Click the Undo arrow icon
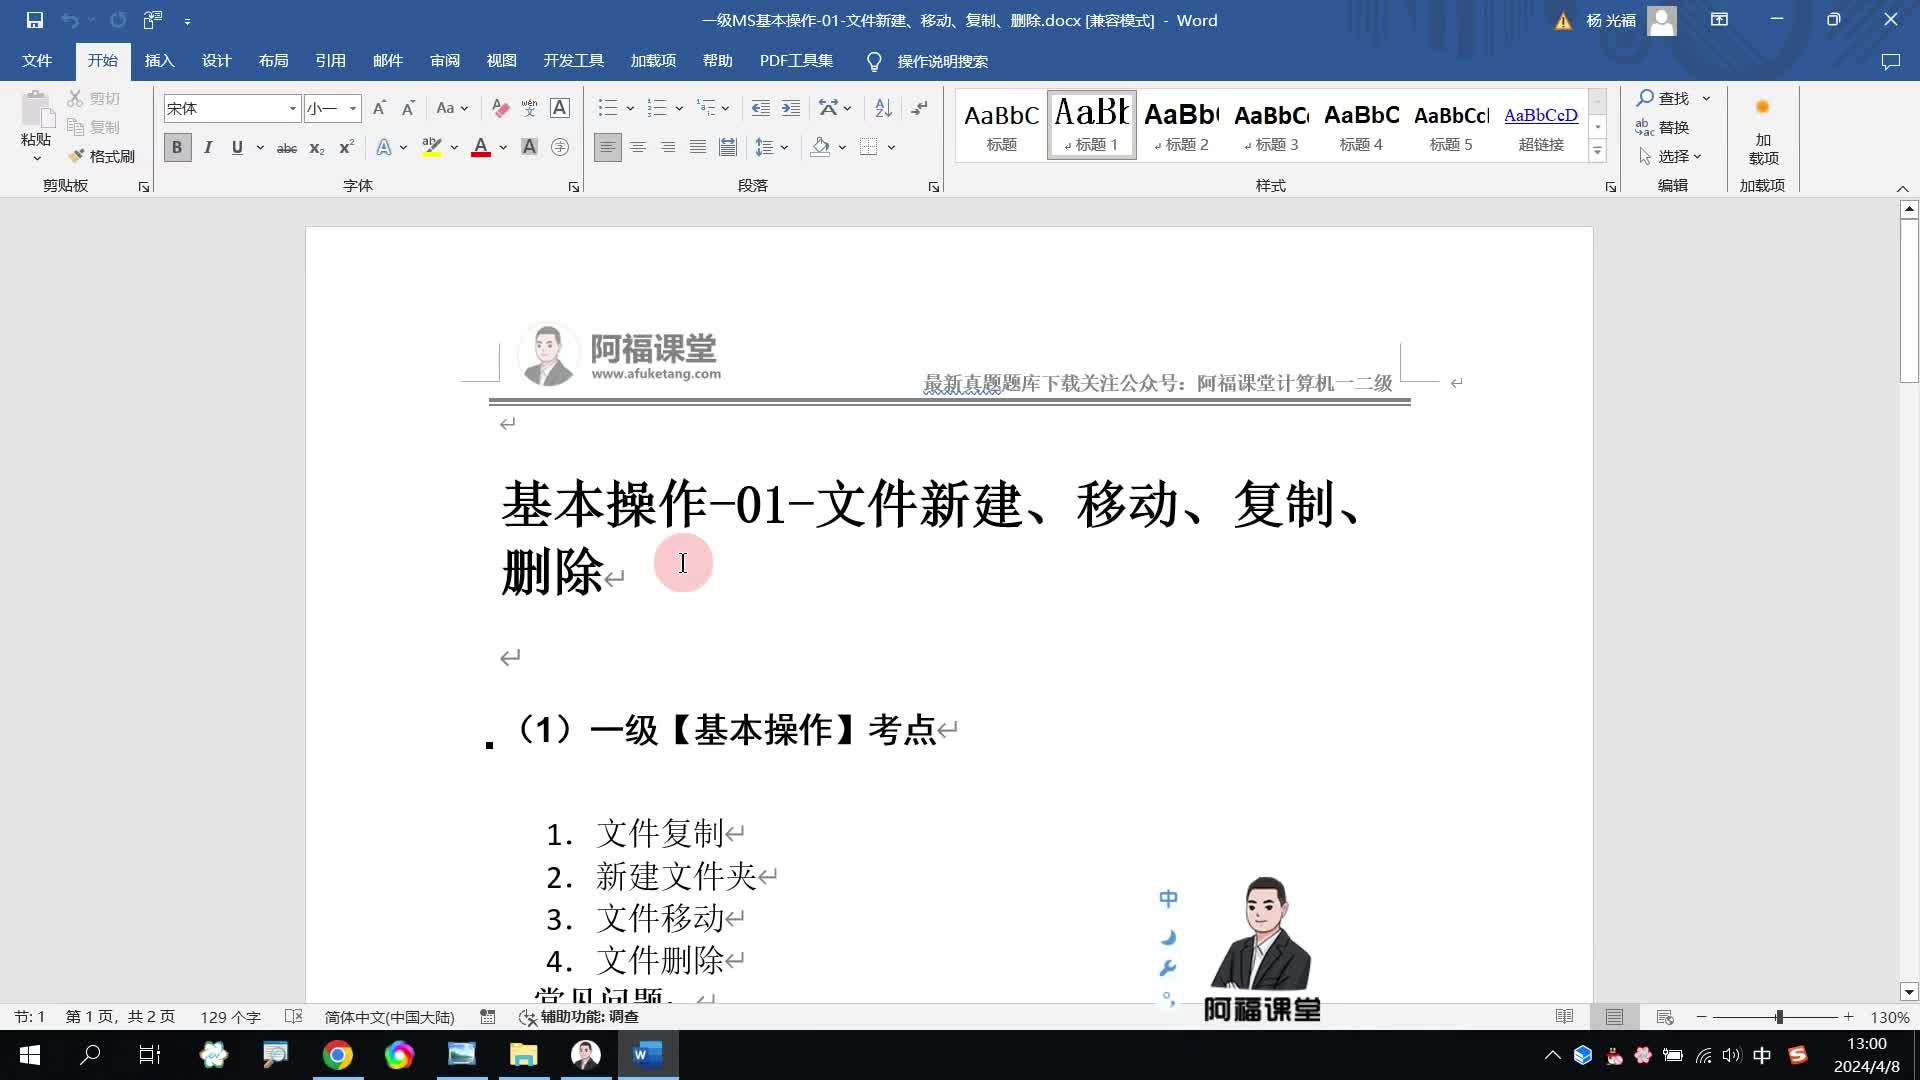Viewport: 1920px width, 1080px height. [x=69, y=20]
